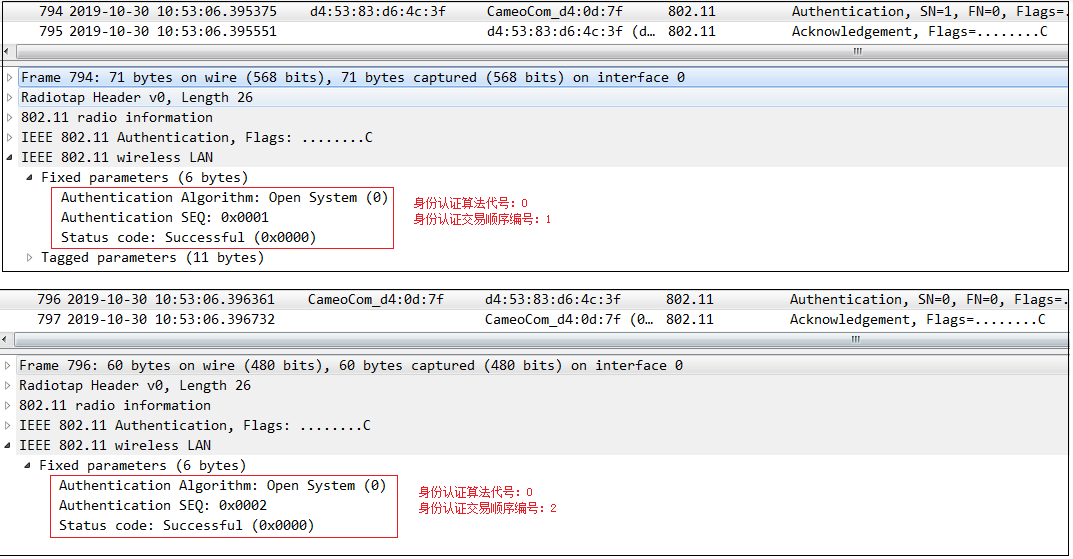Click destination d4:53:83:d6:4c:3f of packet 796
The image size is (1073, 559).
[553, 300]
